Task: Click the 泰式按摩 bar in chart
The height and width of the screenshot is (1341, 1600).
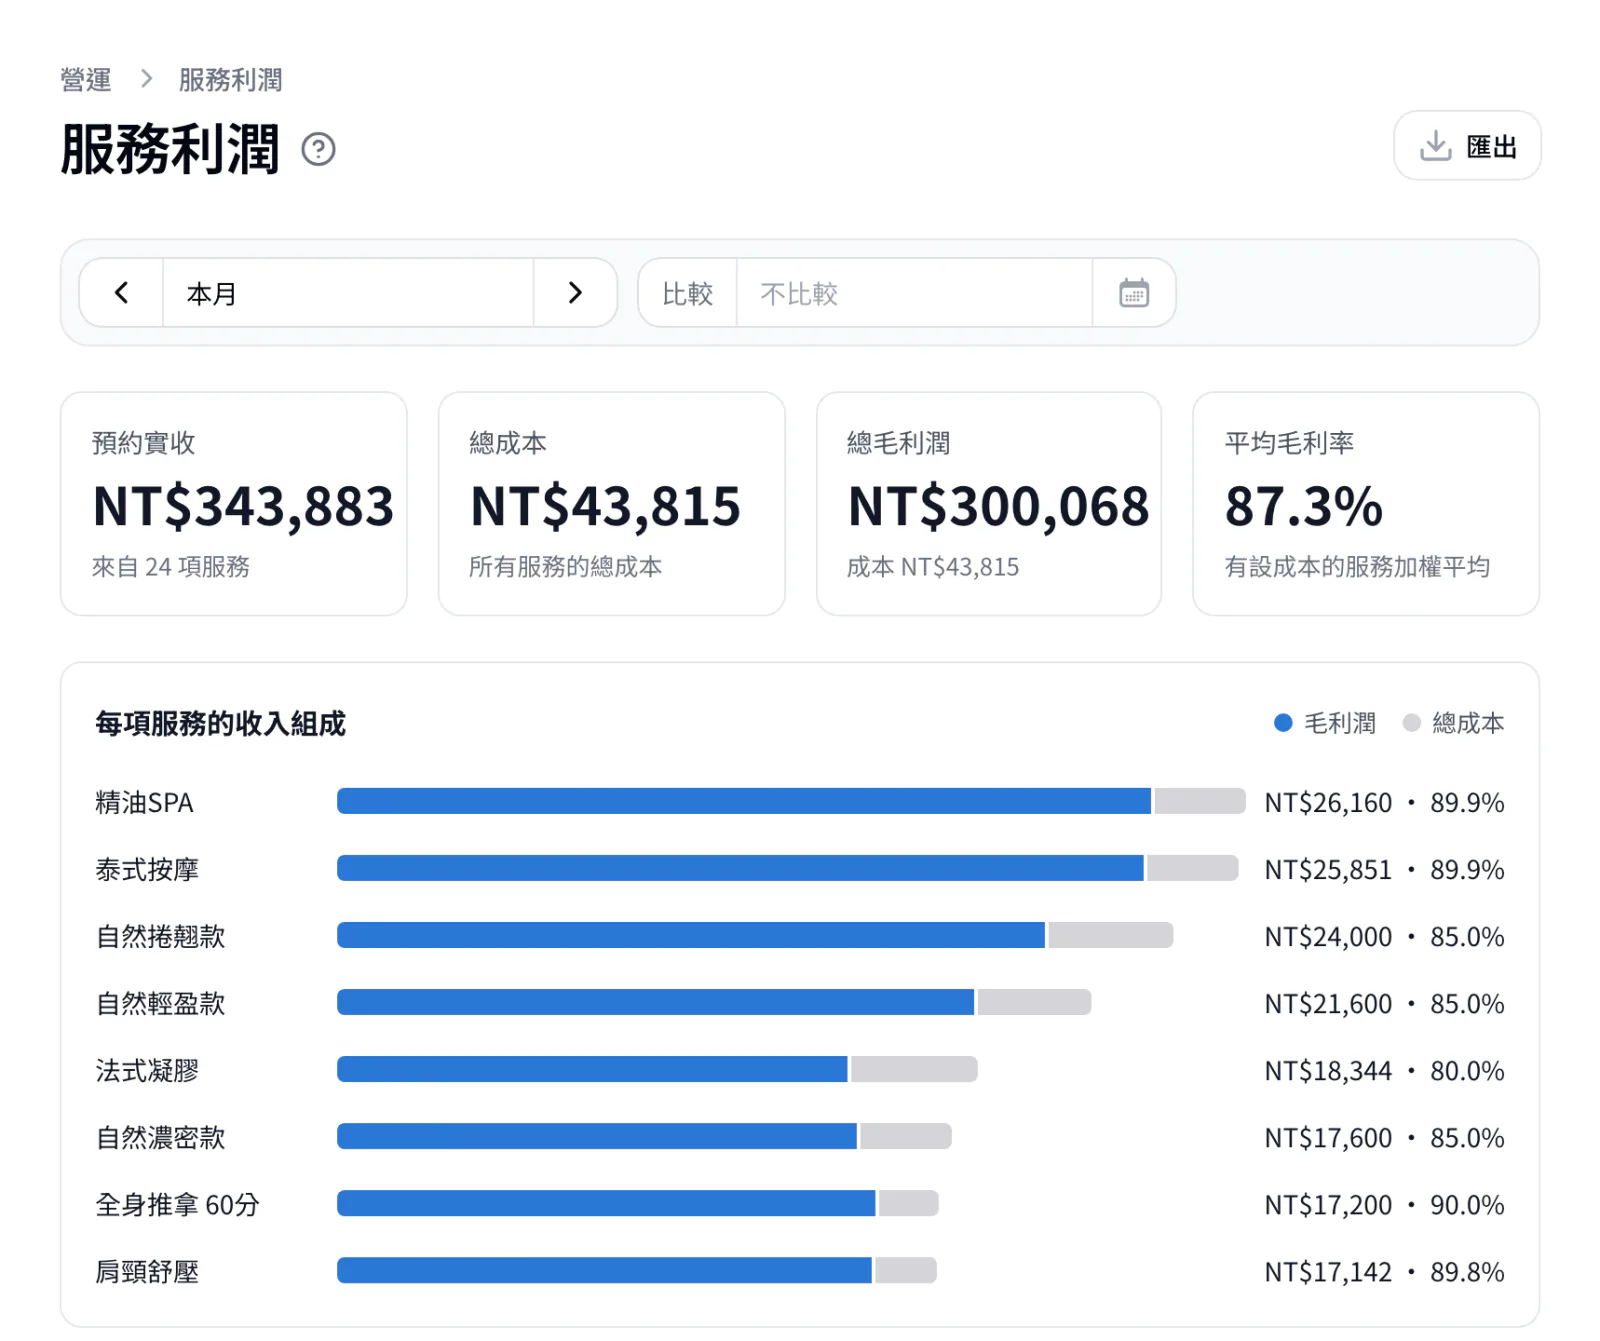Action: coord(787,868)
